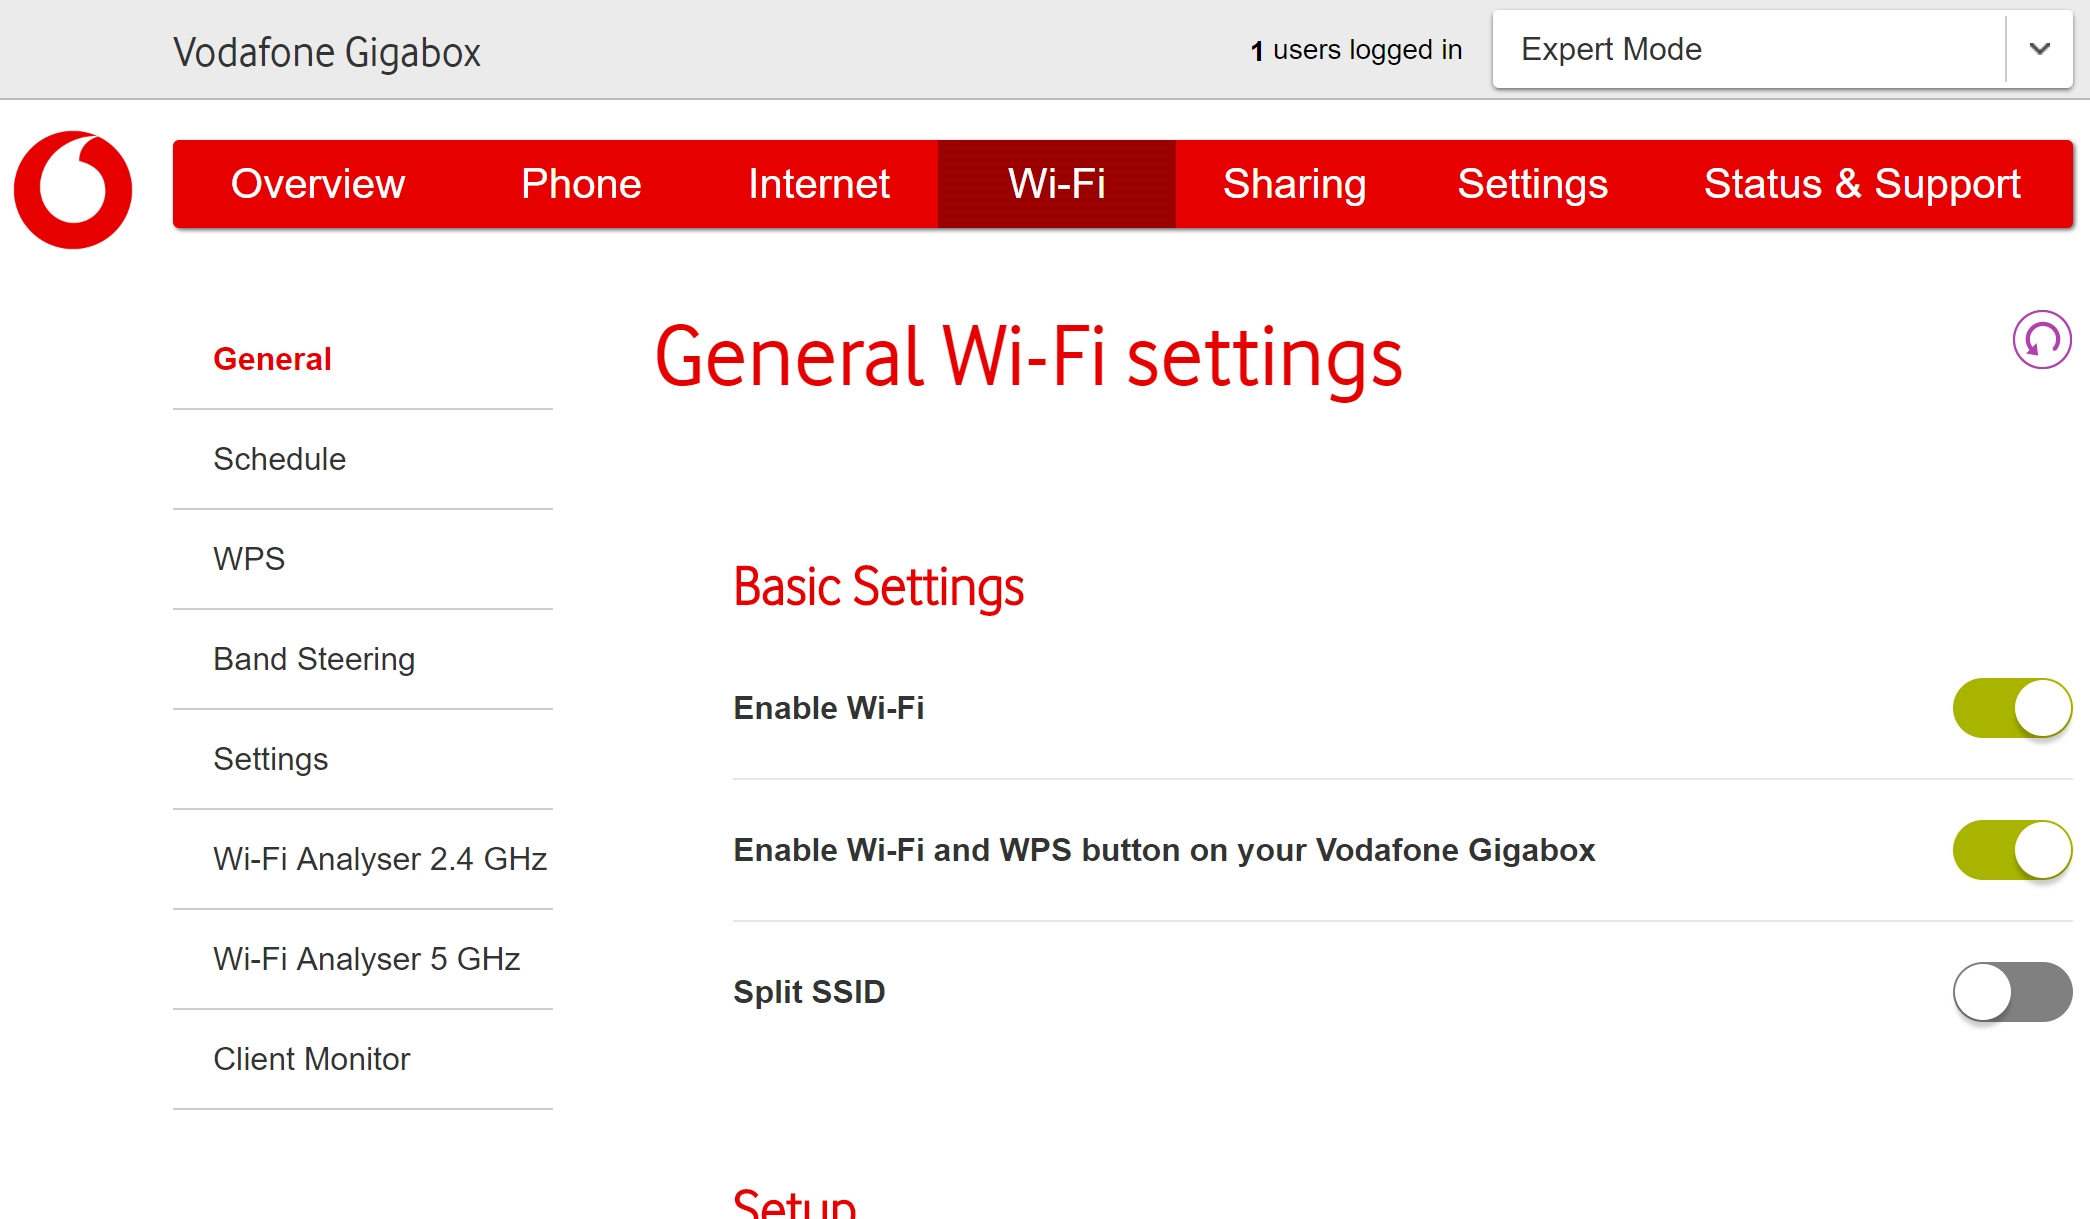Switch to the Internet tab
Viewport: 2090px width, 1219px height.
[x=819, y=184]
